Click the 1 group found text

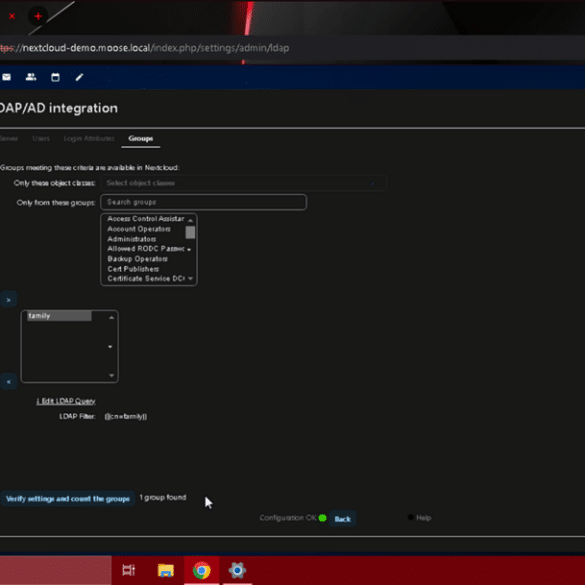tap(163, 498)
